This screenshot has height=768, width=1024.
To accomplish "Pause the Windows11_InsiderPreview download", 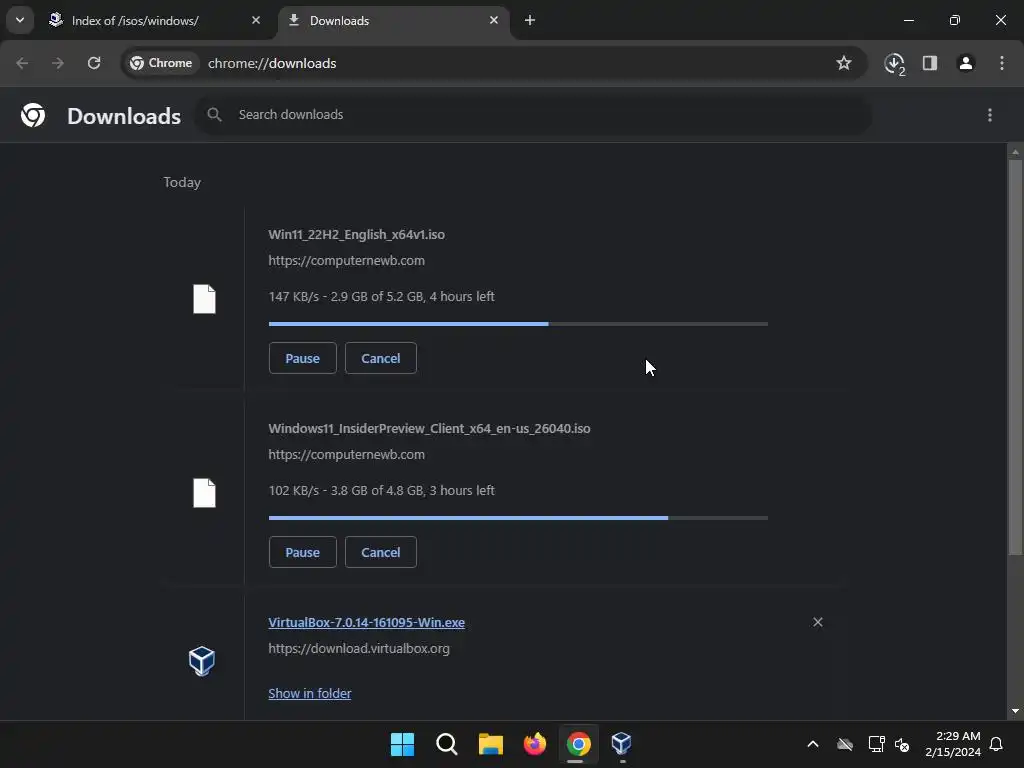I will (302, 552).
